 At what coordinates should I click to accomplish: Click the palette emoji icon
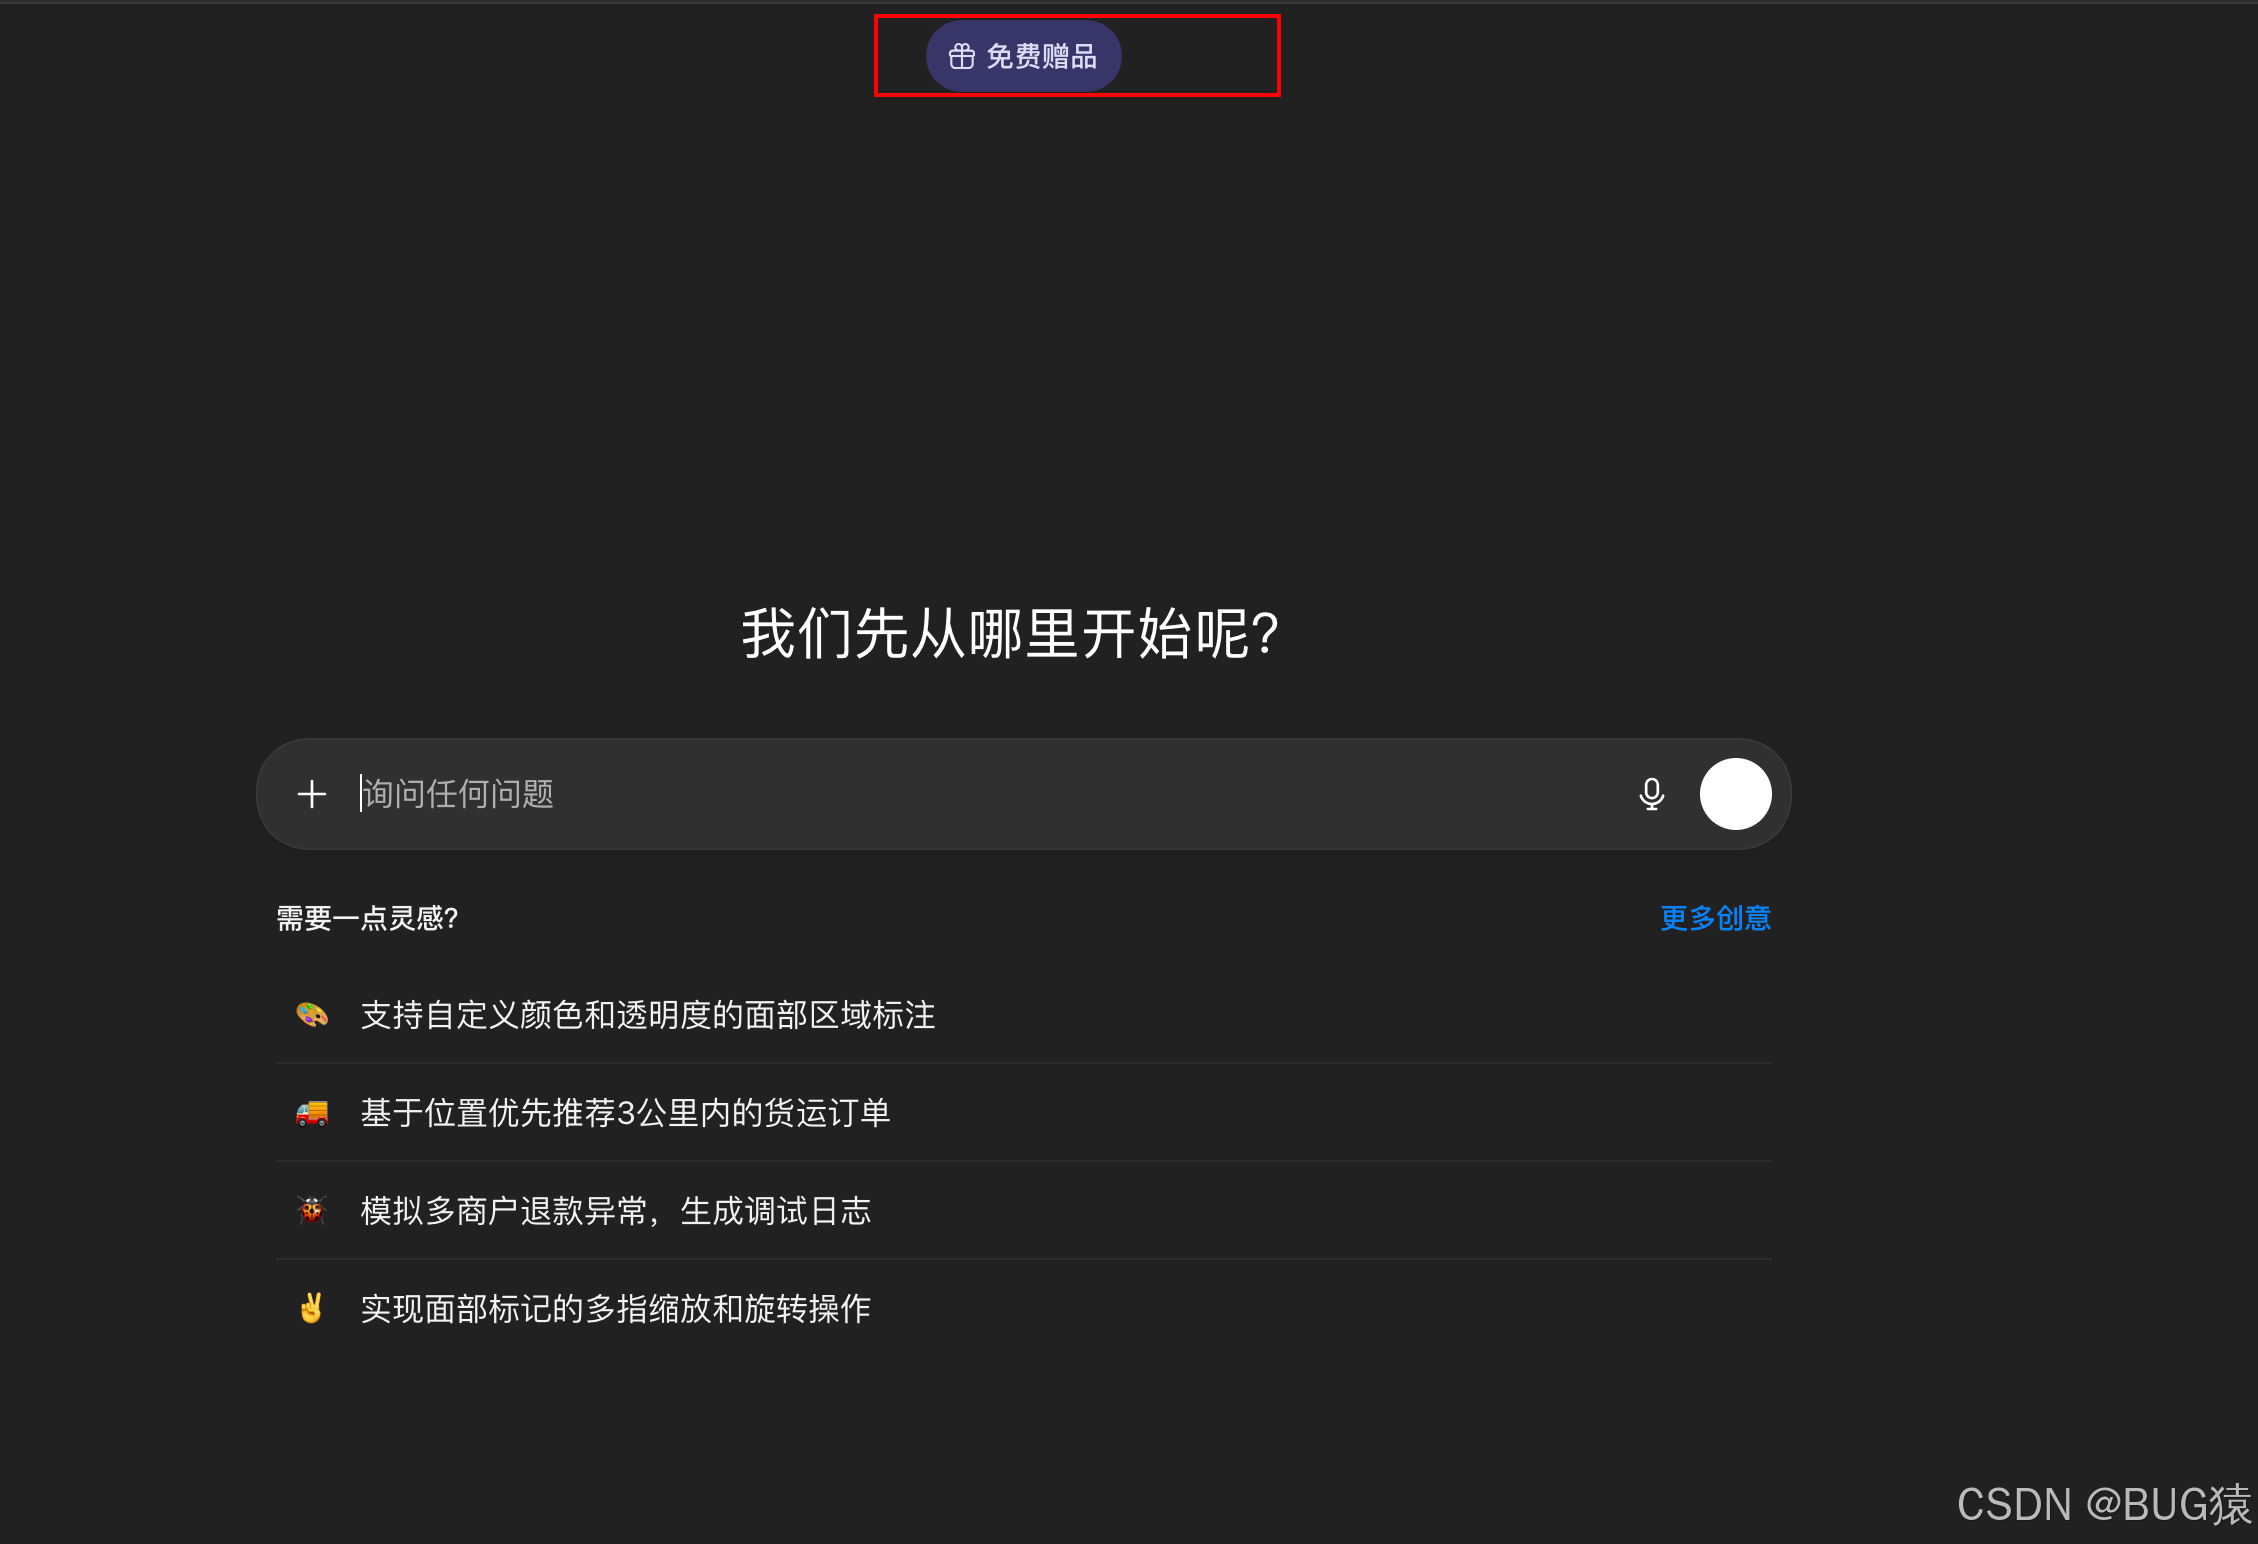(x=312, y=1015)
